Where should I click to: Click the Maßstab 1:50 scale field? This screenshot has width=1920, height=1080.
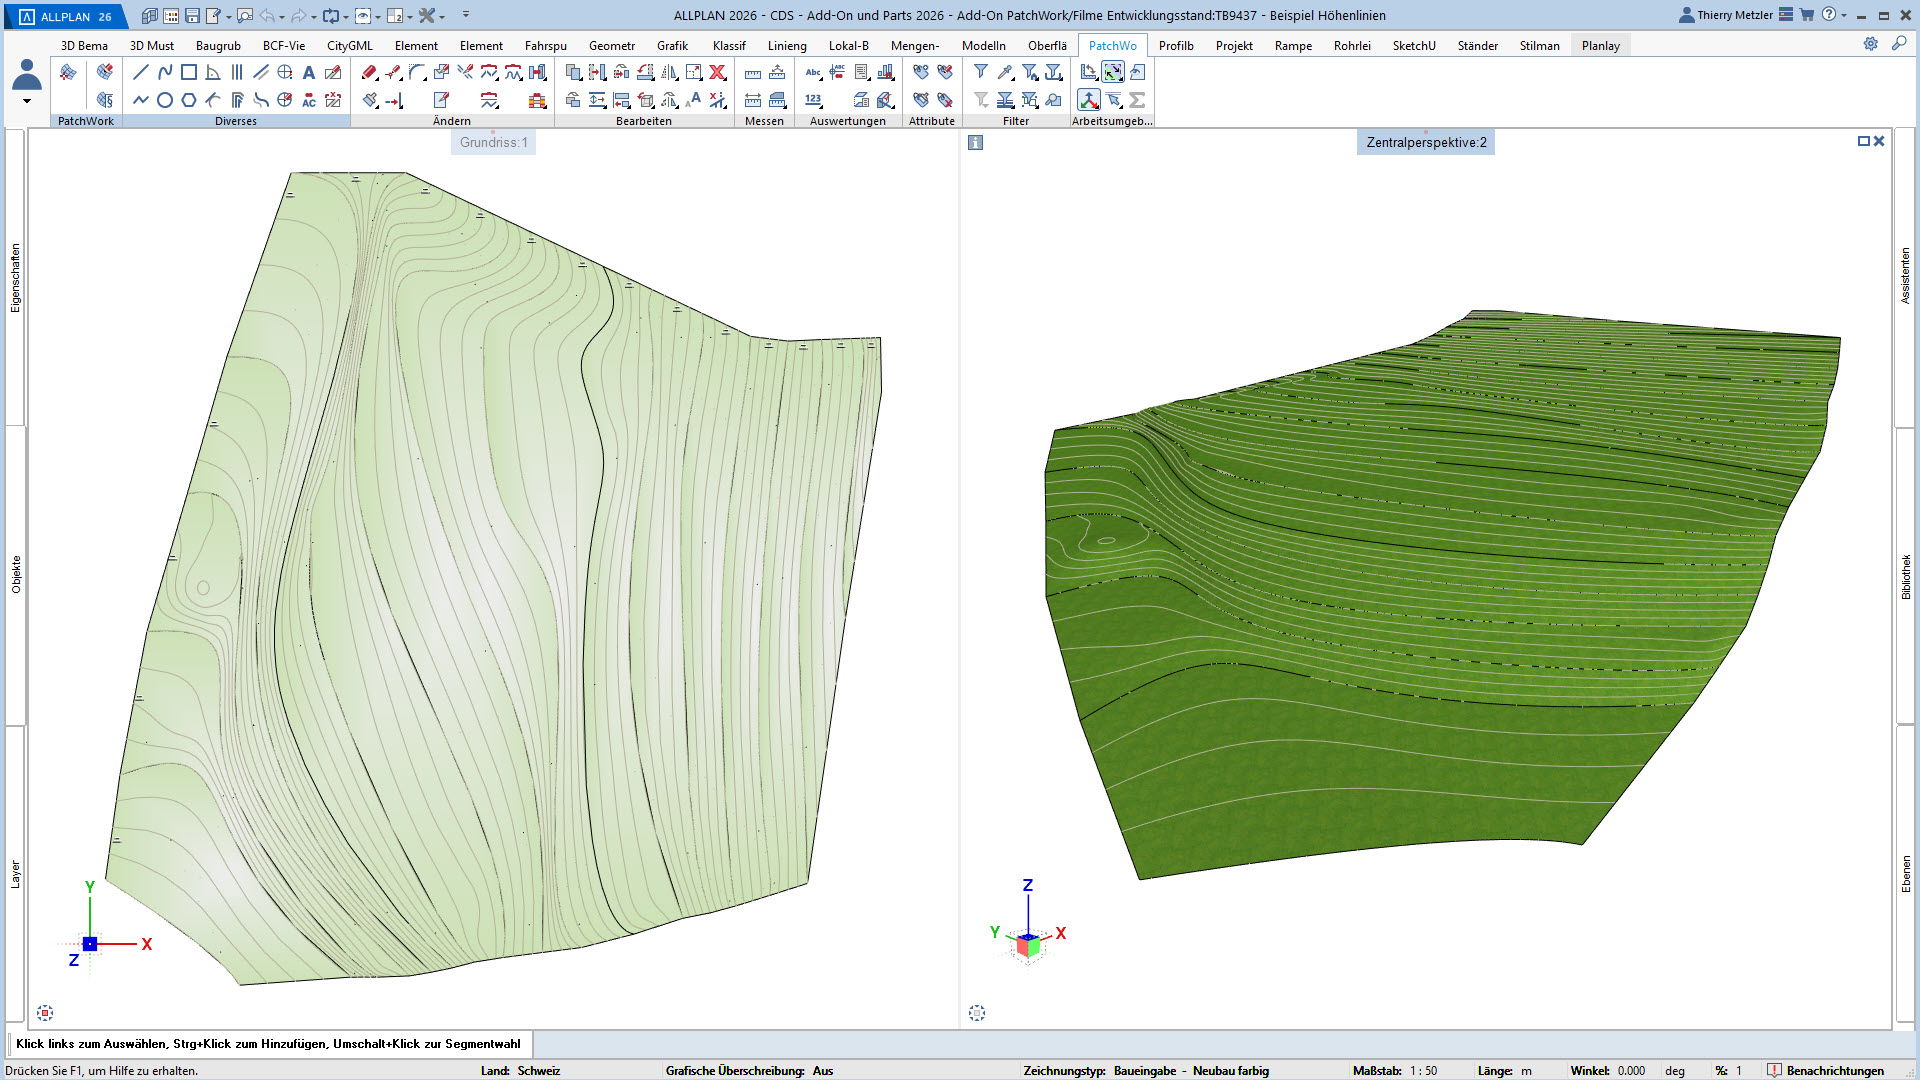[x=1423, y=1070]
